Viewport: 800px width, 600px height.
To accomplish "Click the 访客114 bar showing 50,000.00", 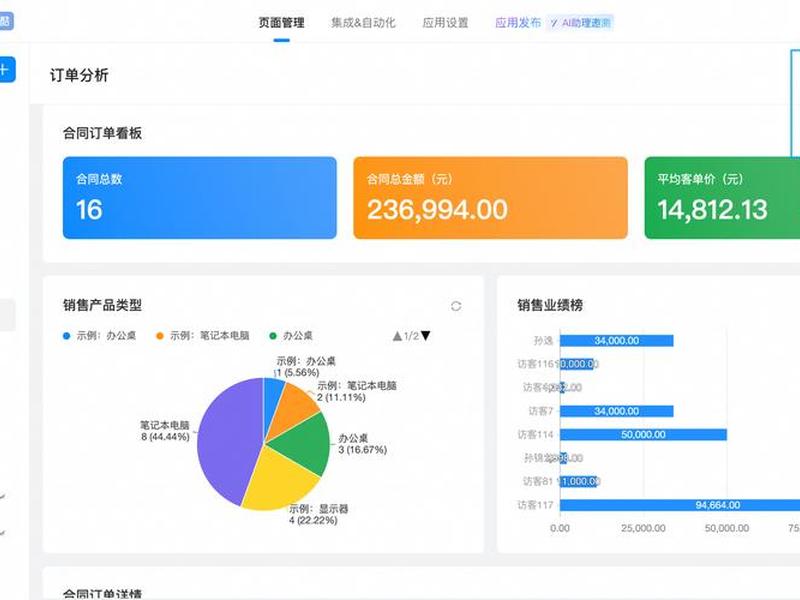I will [x=643, y=434].
